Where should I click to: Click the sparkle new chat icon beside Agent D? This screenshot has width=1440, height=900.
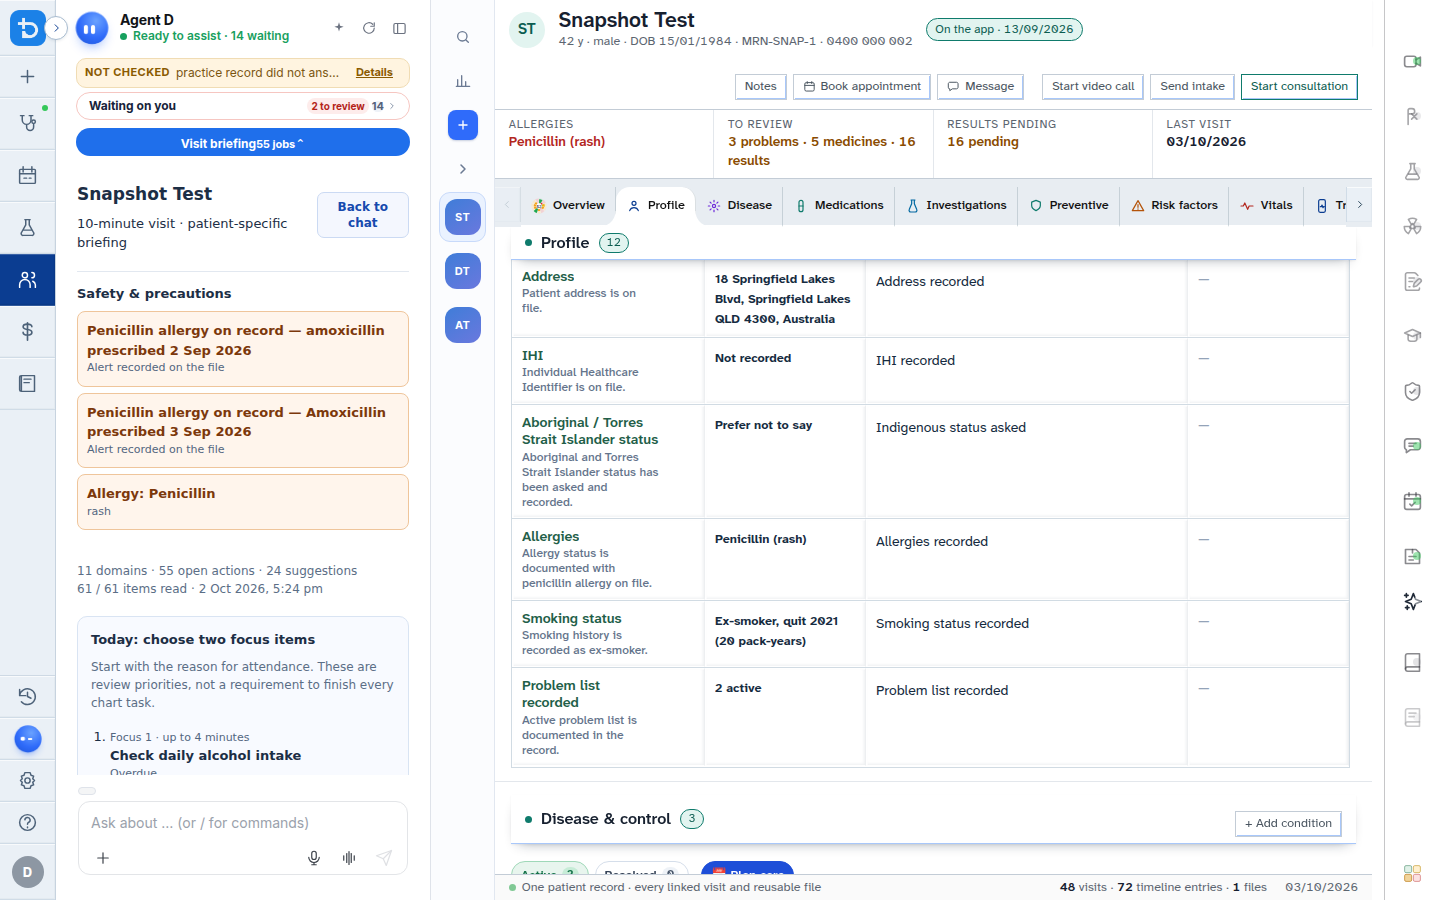tap(339, 28)
